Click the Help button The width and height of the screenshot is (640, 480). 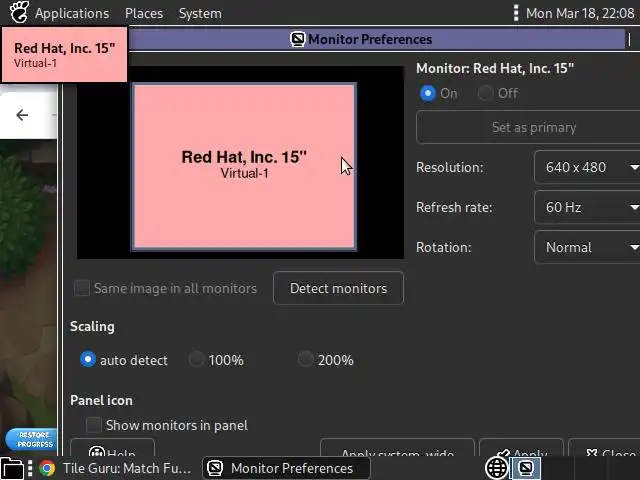[112, 447]
